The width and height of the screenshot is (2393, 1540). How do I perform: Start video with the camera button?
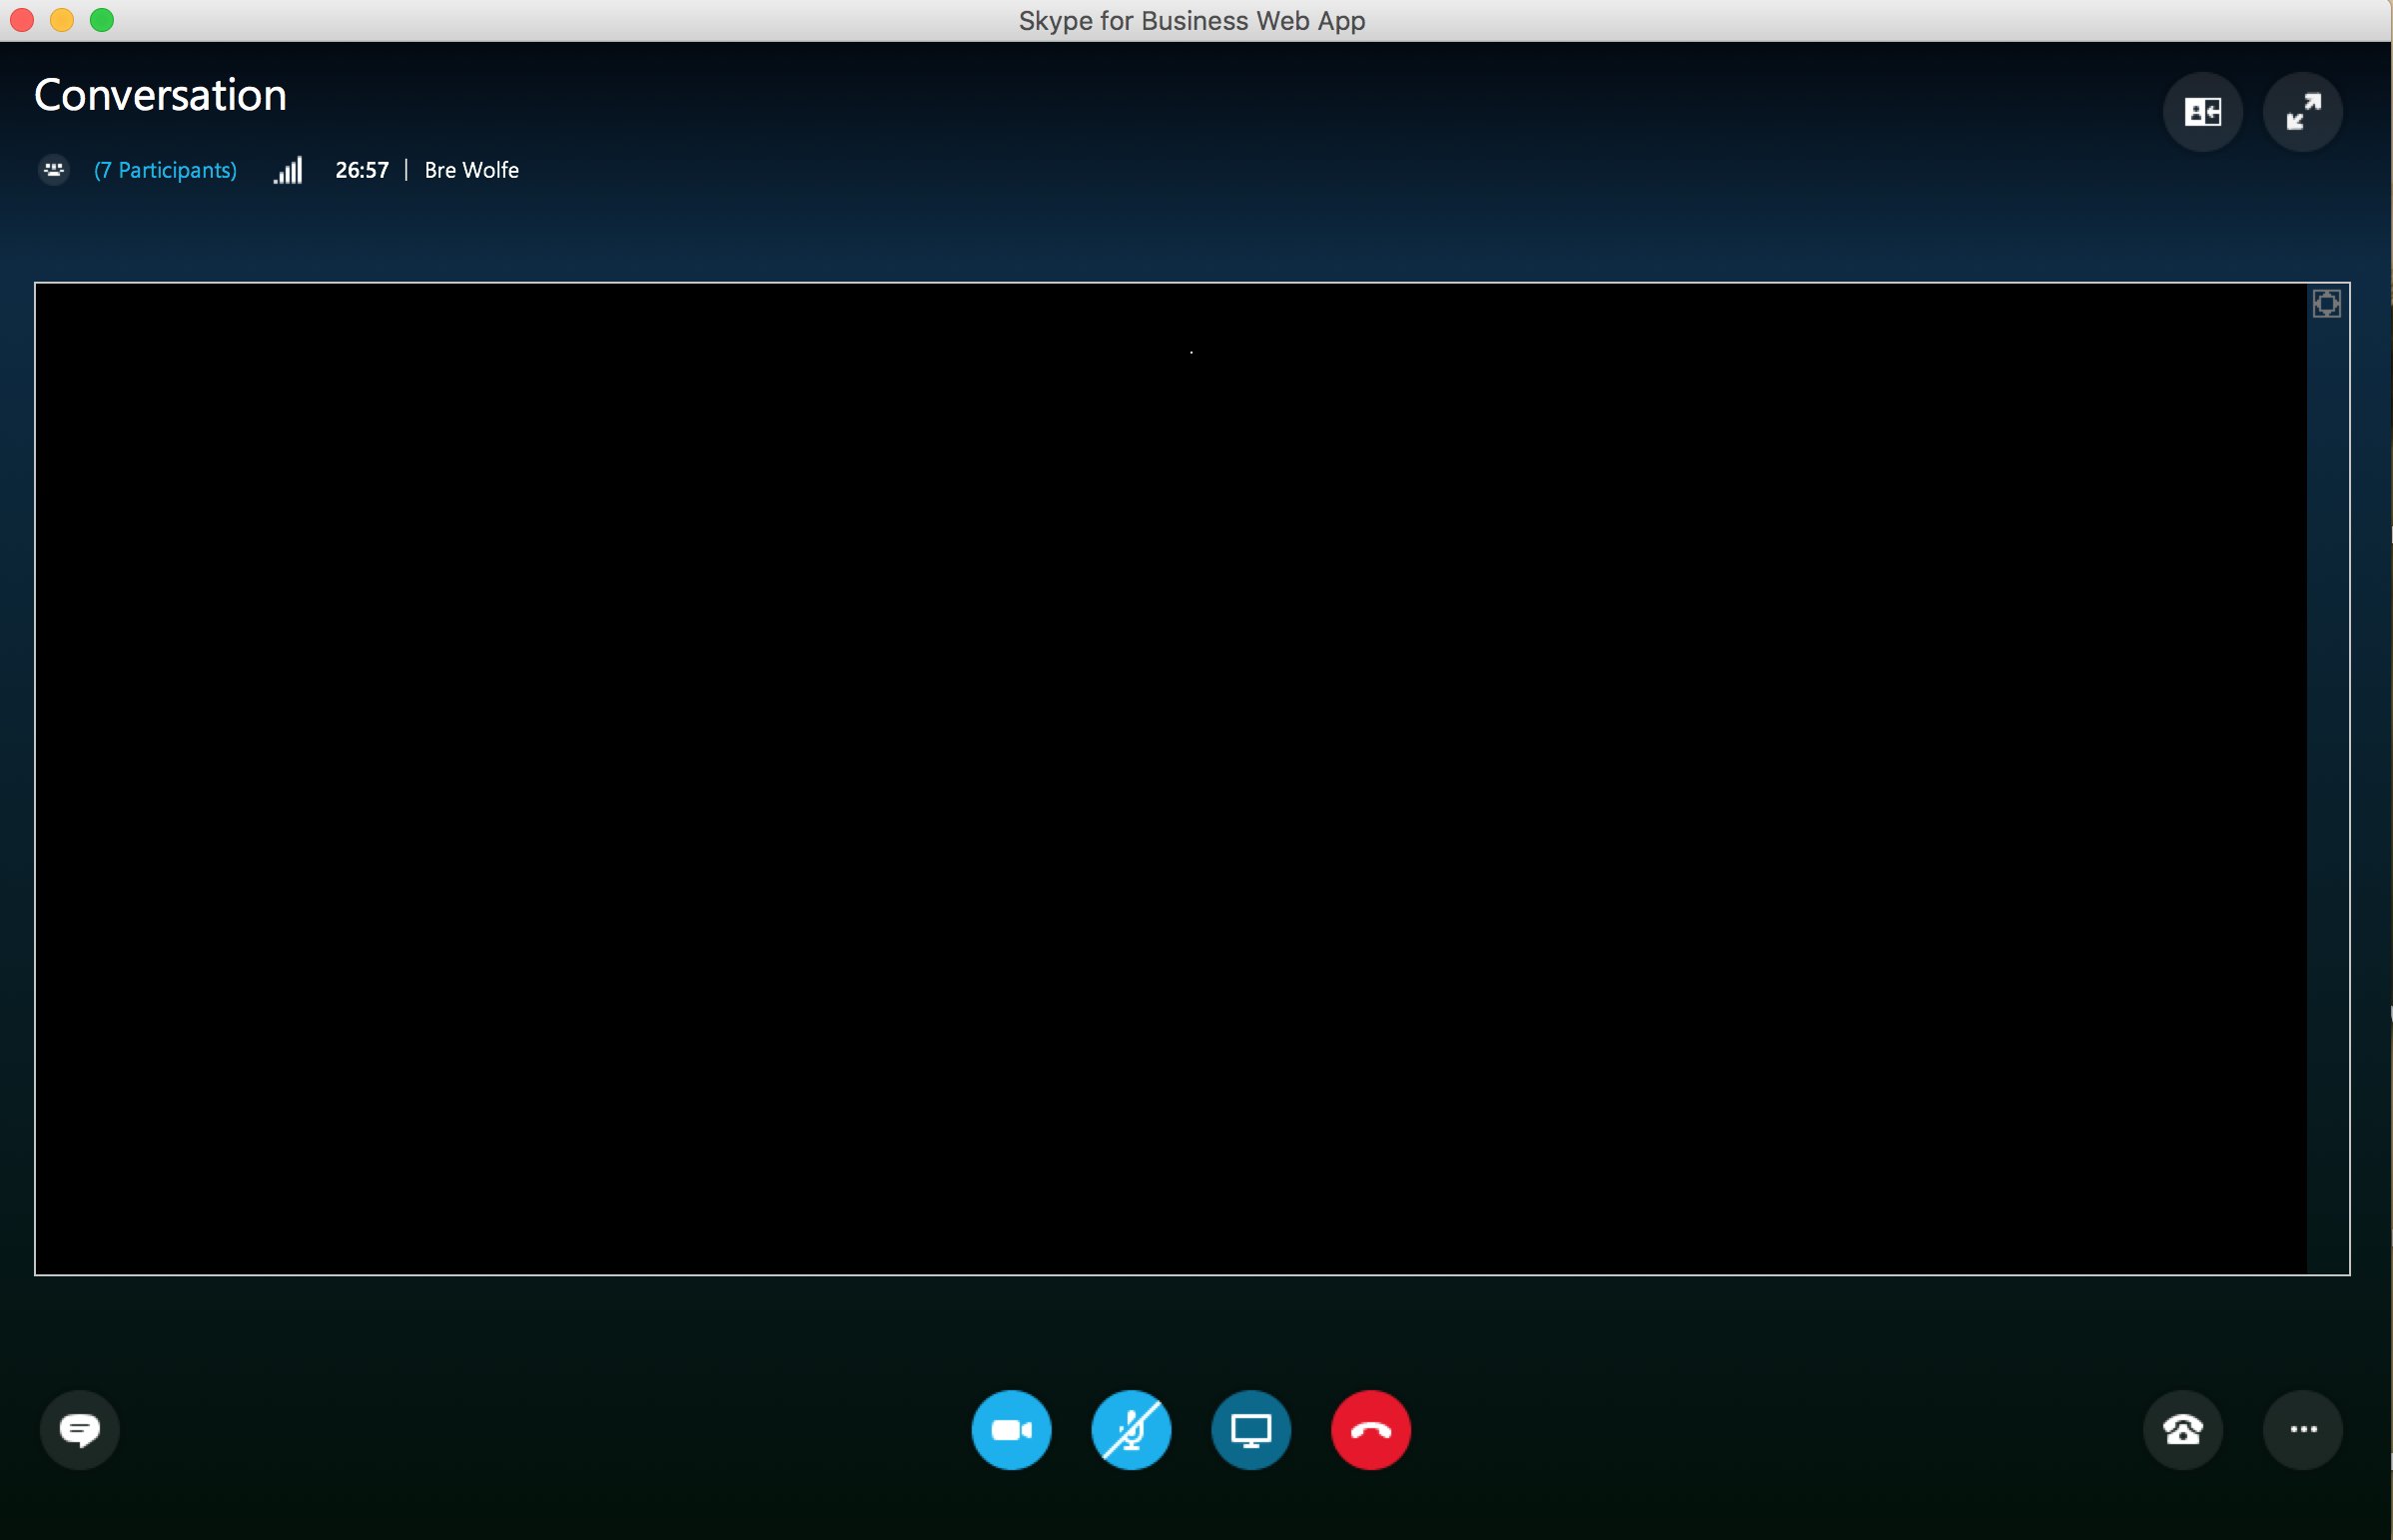click(1011, 1430)
